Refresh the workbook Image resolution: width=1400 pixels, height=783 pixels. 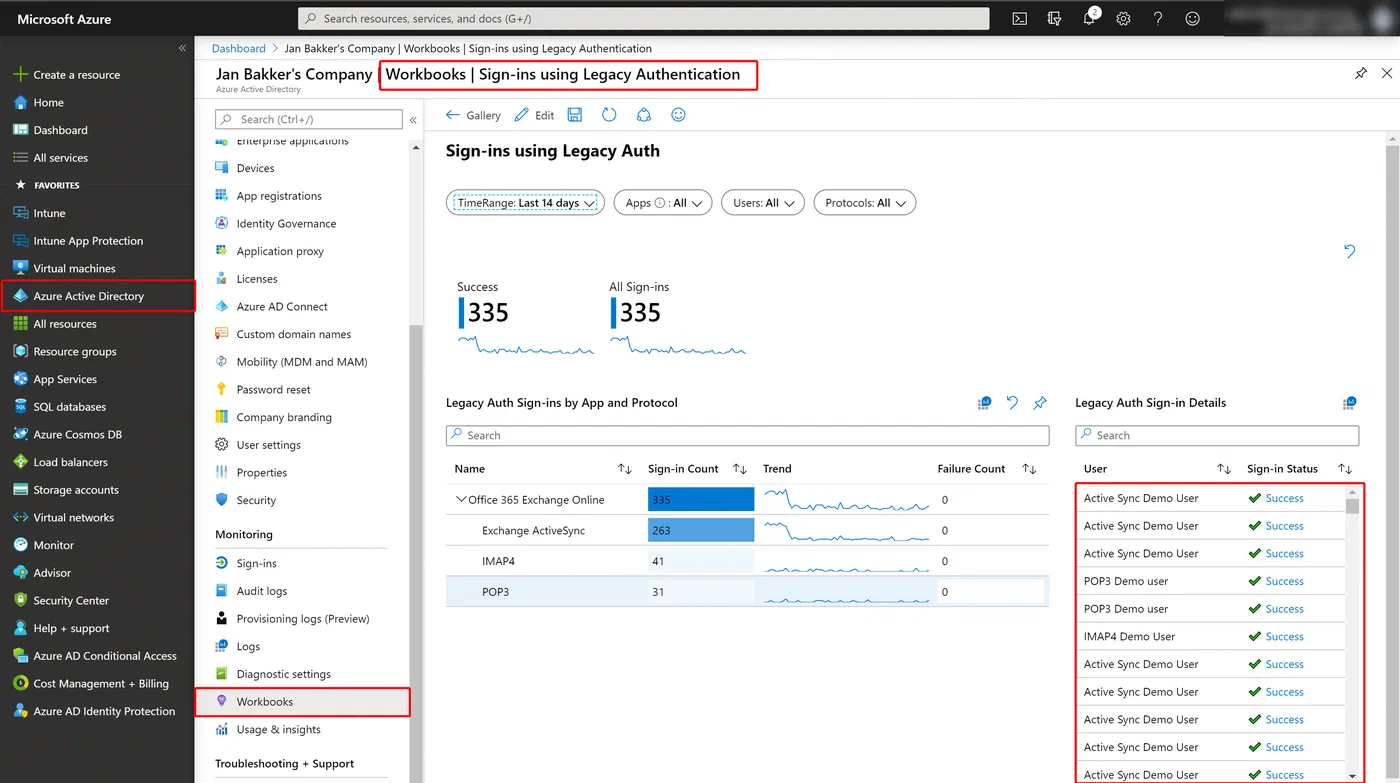coord(609,115)
